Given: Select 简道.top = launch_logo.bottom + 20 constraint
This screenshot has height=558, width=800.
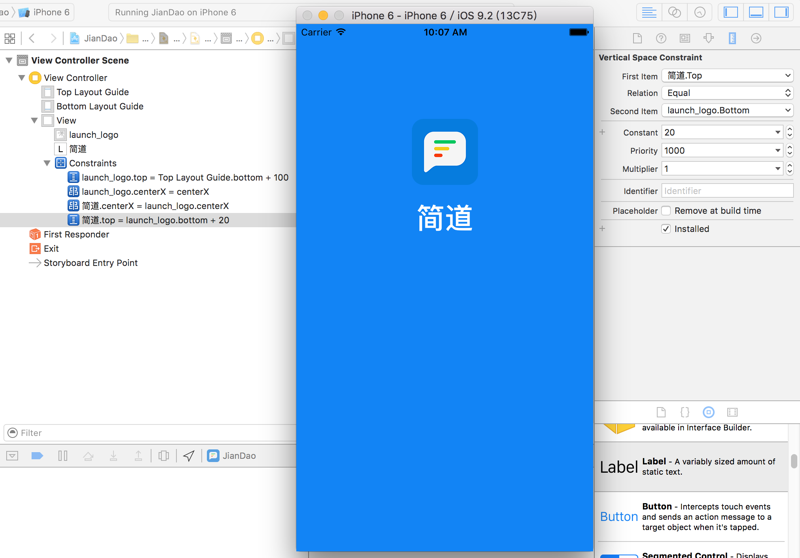Looking at the screenshot, I should tap(148, 220).
